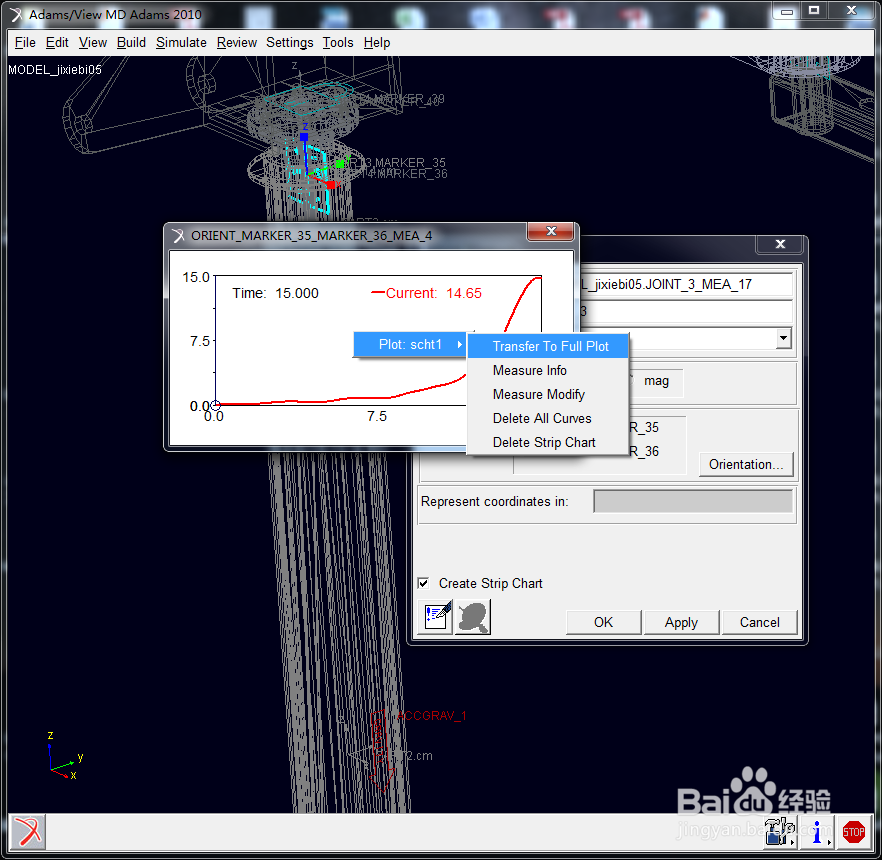This screenshot has height=860, width=882.
Task: Open the Settings menu
Action: 290,43
